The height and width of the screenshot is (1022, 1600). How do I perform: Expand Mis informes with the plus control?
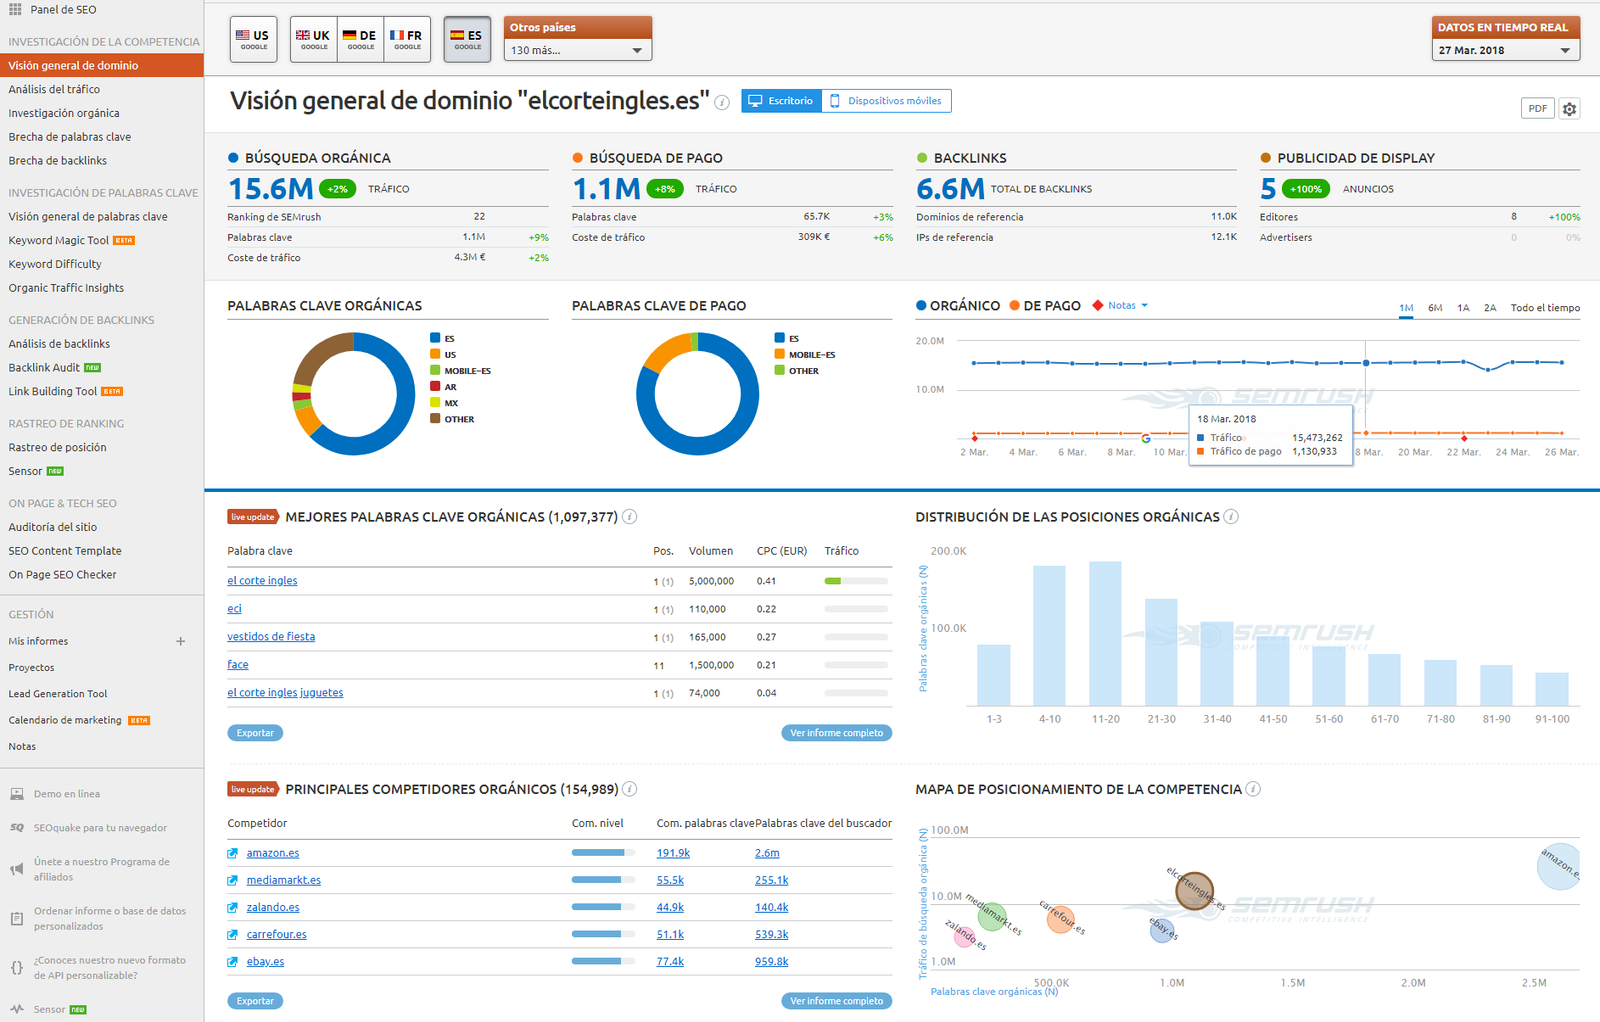[x=181, y=641]
